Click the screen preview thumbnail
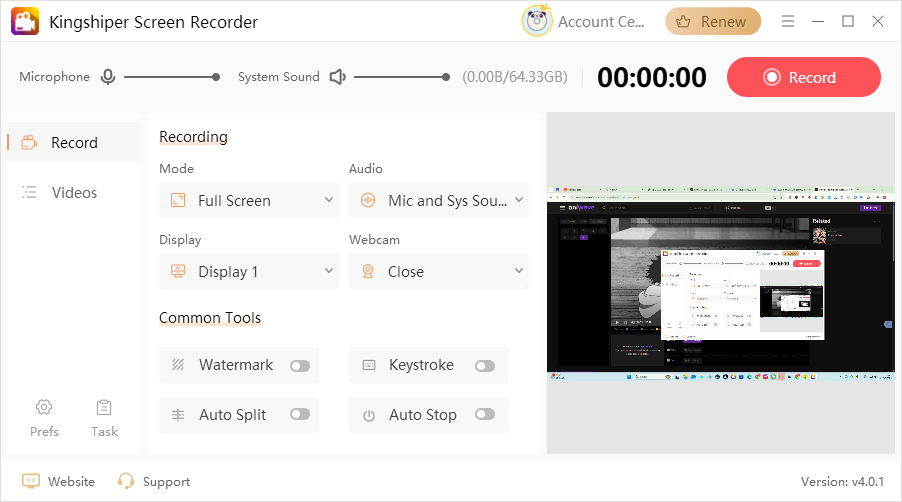Screen dimensions: 902x502 tap(721, 283)
